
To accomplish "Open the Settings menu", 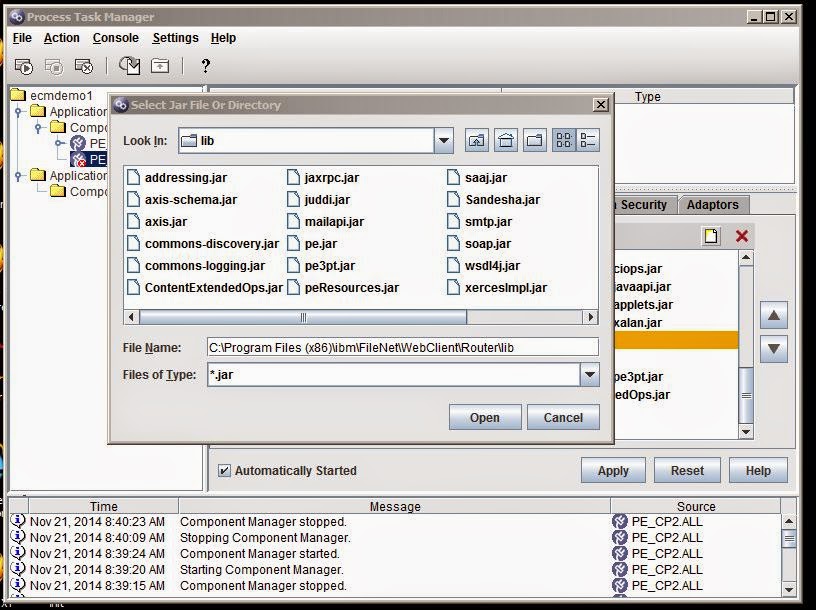I will (175, 38).
